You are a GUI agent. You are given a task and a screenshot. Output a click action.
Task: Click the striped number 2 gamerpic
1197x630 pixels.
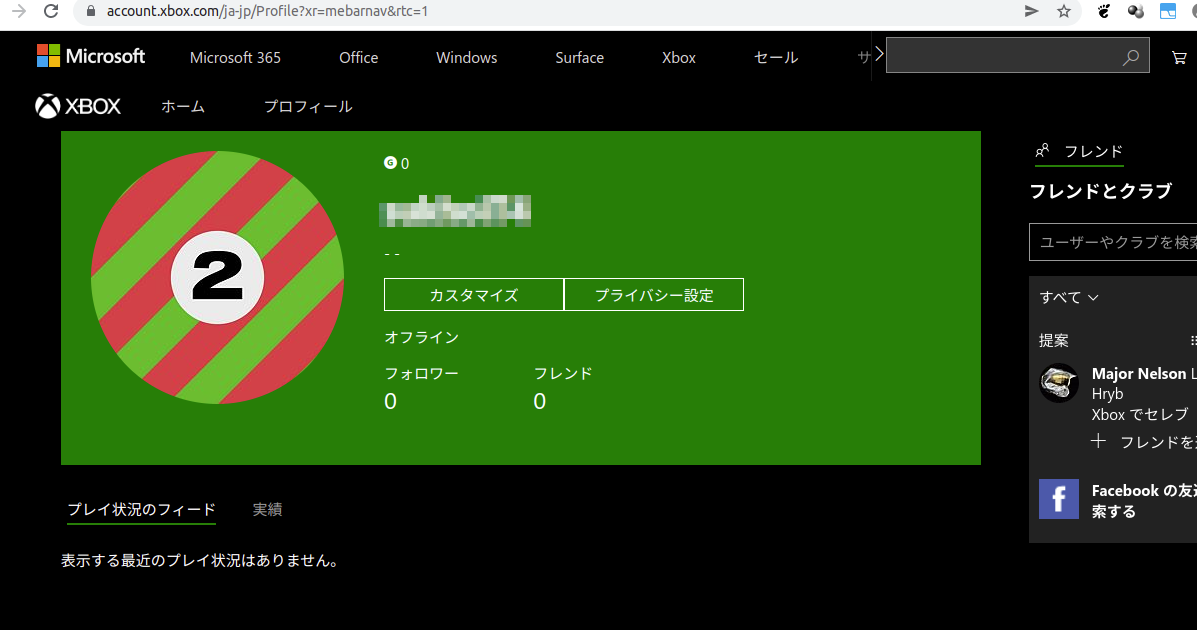(x=218, y=277)
